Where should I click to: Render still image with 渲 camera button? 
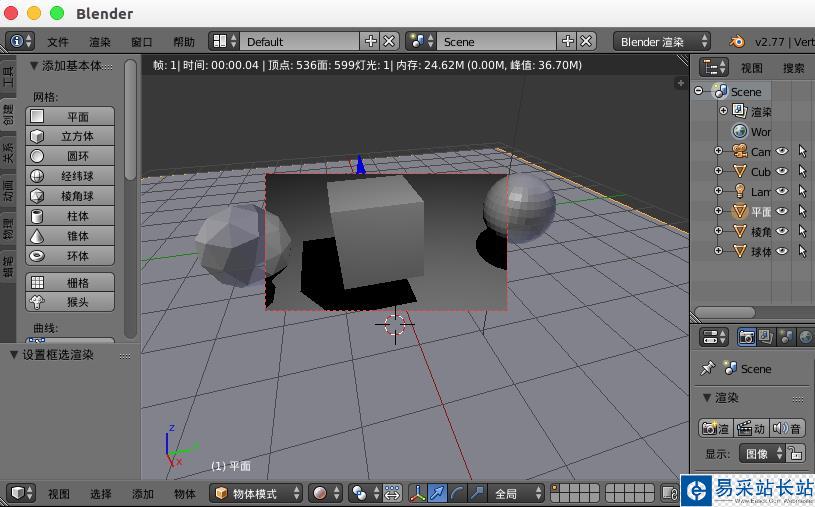(x=715, y=428)
